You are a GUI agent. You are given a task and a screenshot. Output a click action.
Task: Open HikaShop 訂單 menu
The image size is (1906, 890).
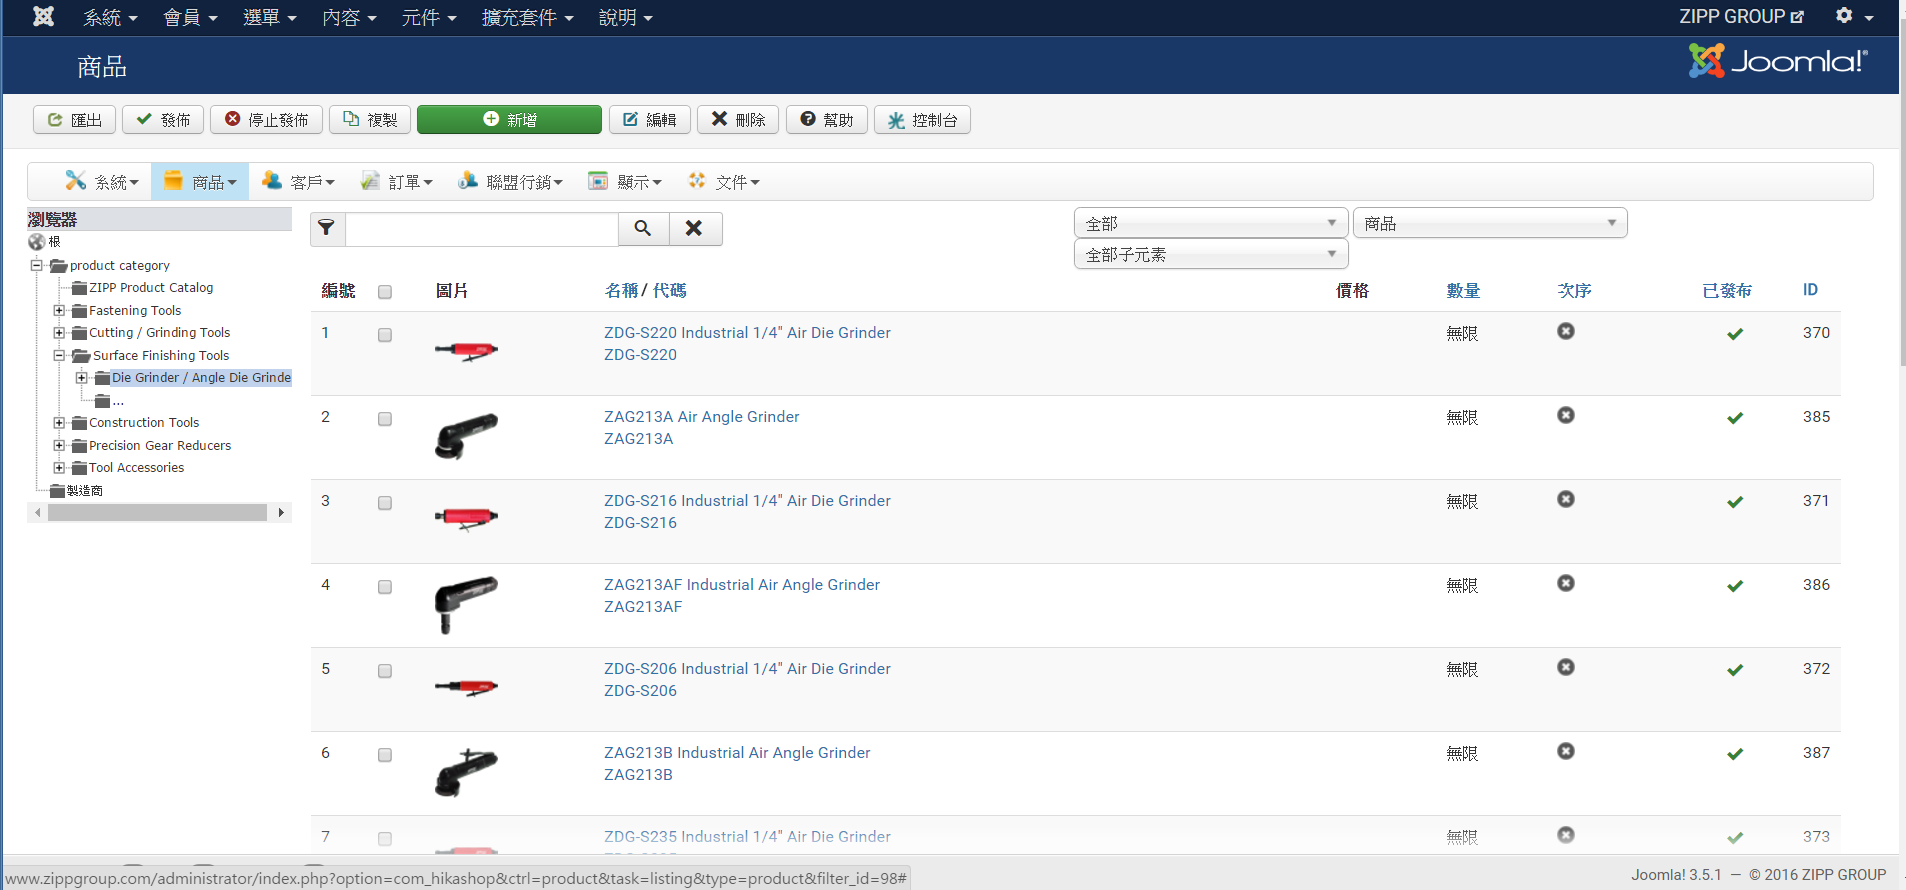(x=397, y=181)
